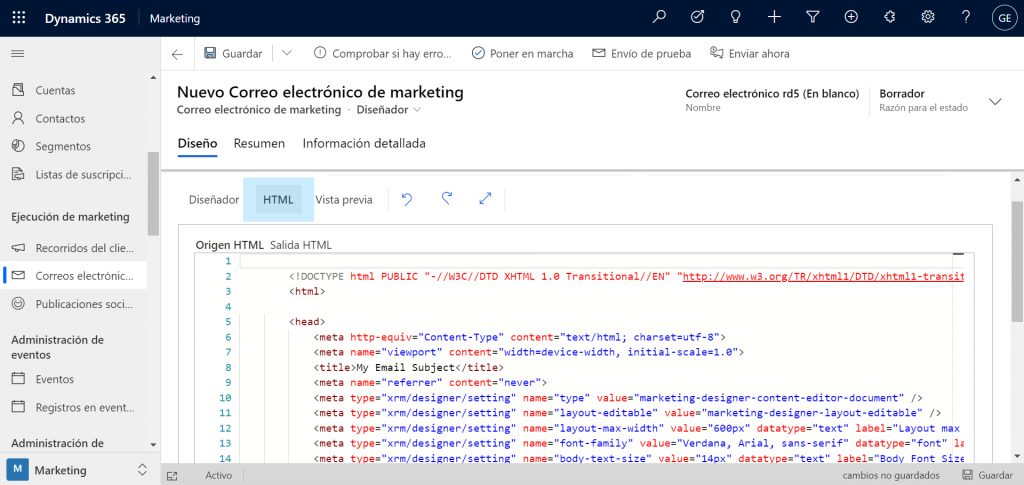Switch to the Información detallada tab

click(364, 144)
